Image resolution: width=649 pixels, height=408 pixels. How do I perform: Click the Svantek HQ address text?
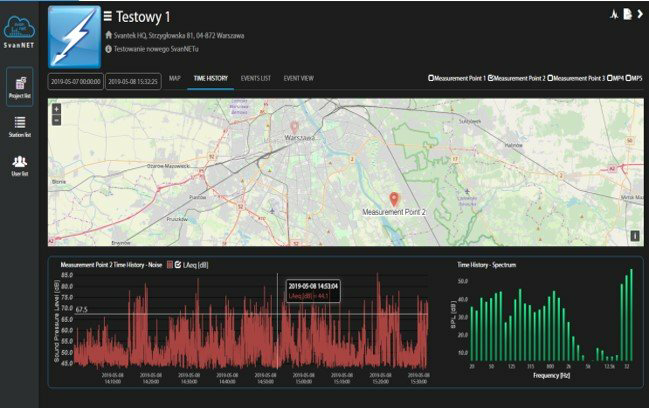click(x=179, y=36)
